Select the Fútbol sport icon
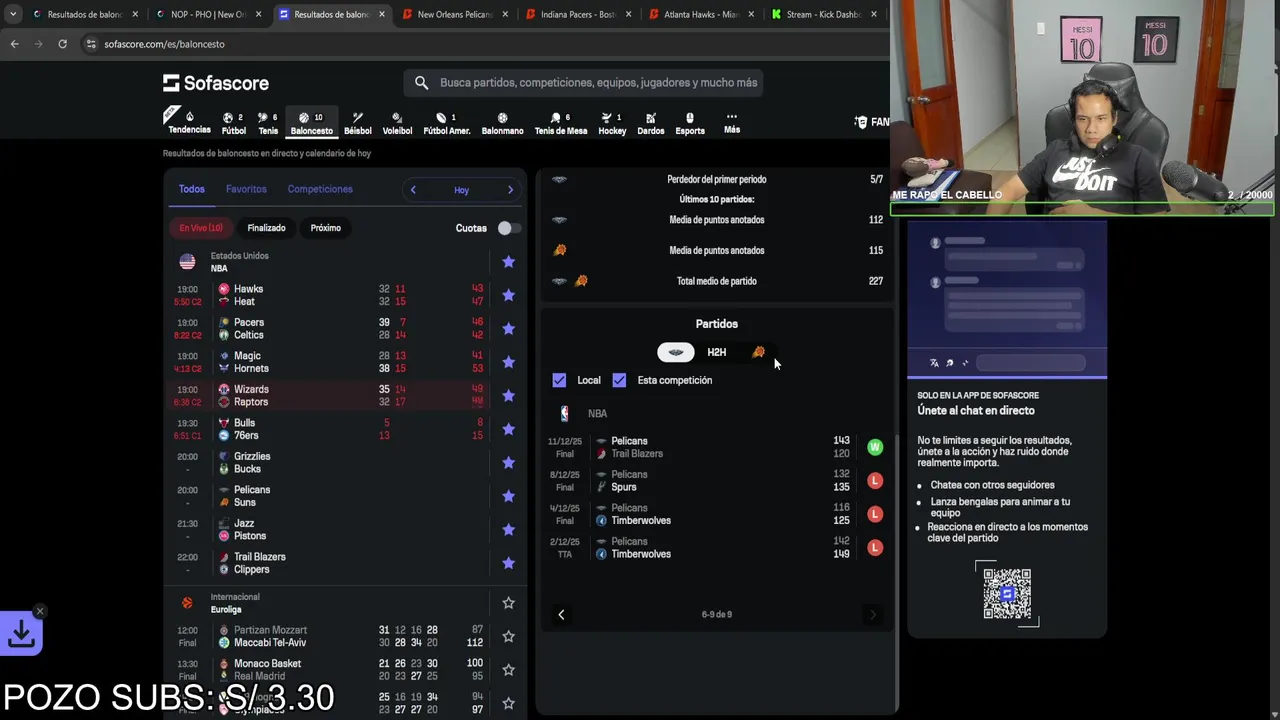The height and width of the screenshot is (720, 1280). click(x=233, y=123)
